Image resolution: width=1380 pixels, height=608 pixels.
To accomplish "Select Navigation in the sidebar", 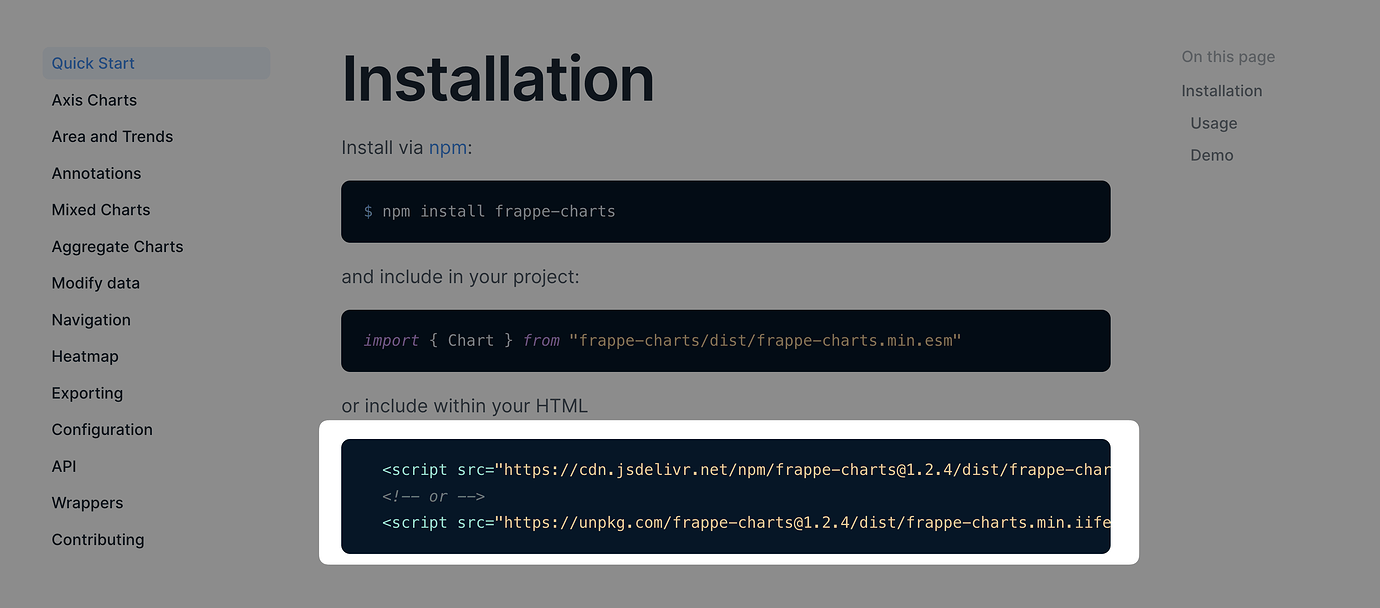I will point(91,319).
